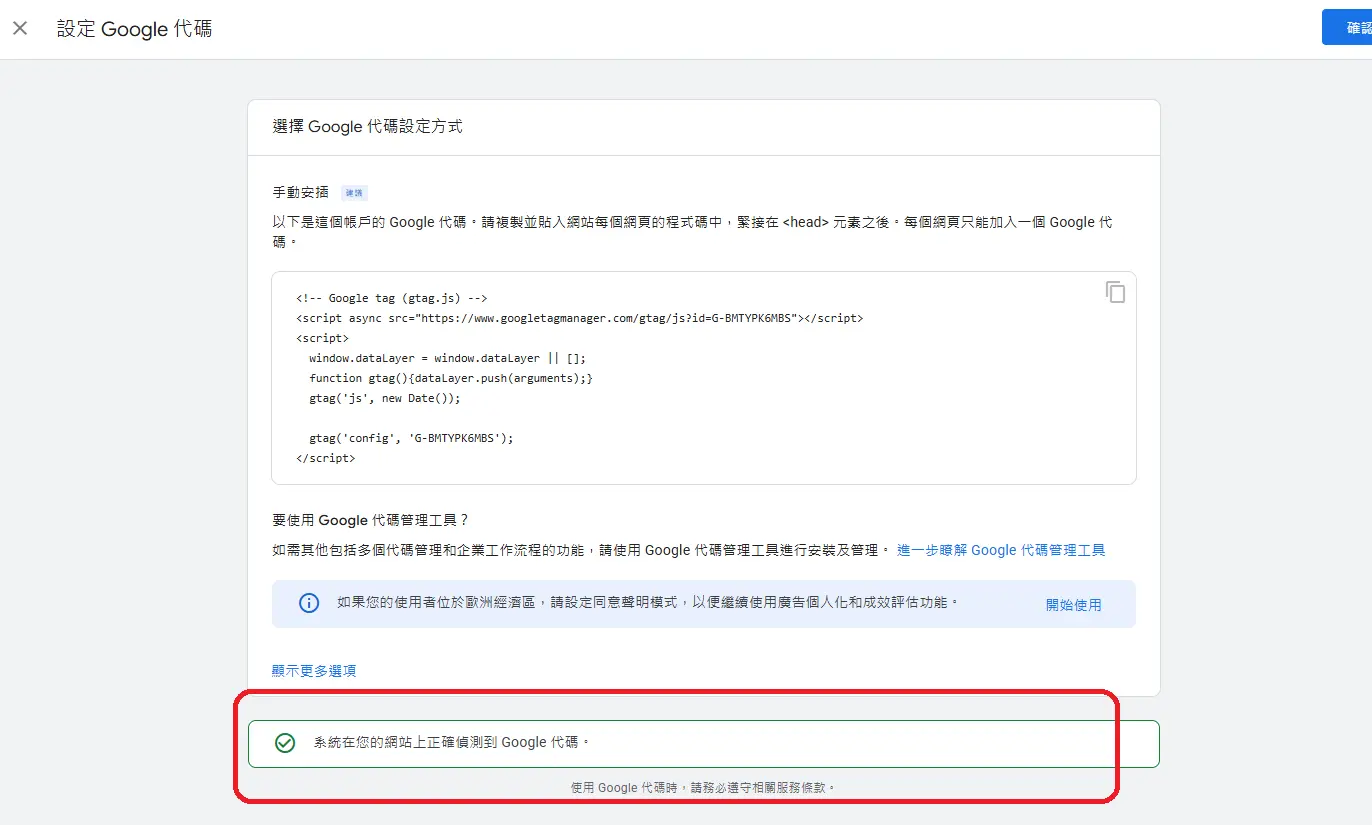The width and height of the screenshot is (1372, 825).
Task: Collapse the manual installation instructions section
Action: click(x=302, y=191)
